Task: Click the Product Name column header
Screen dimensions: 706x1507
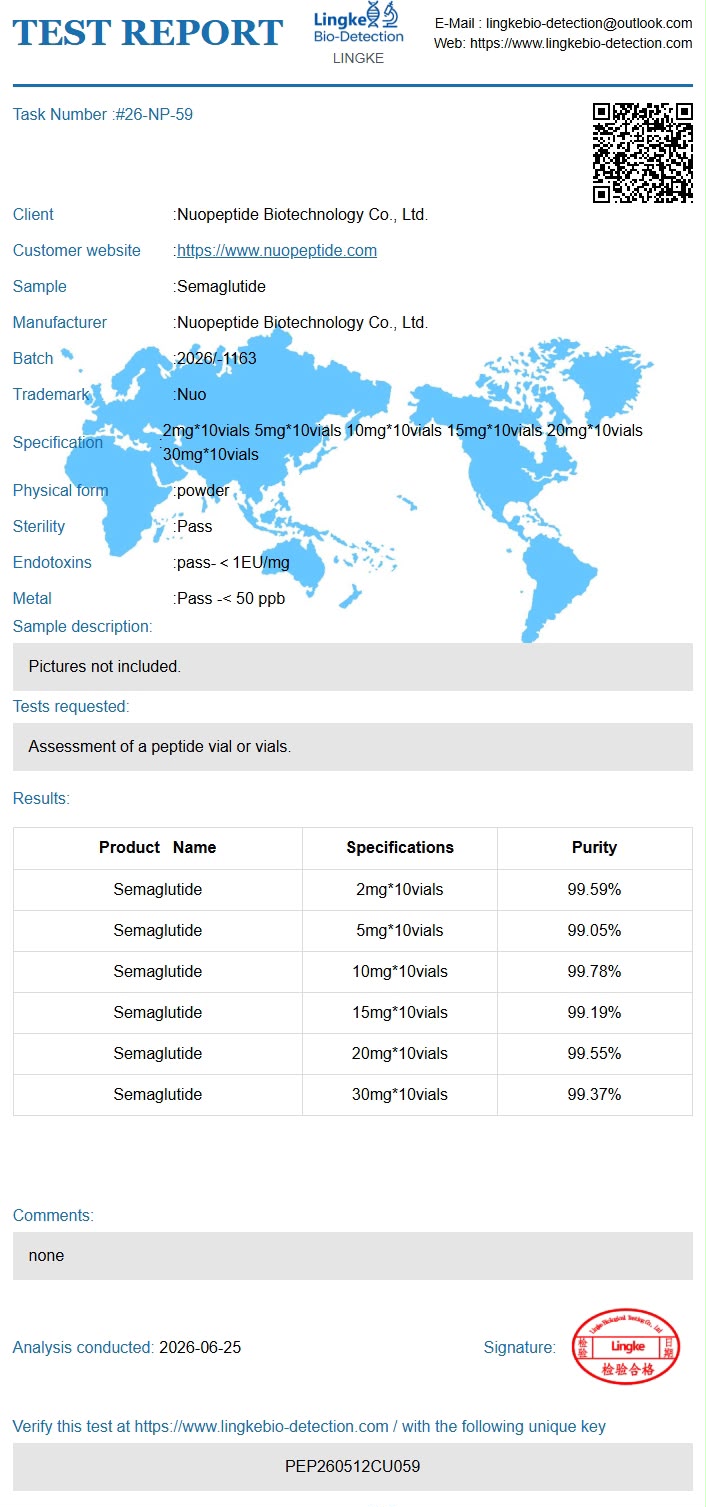Action: 158,848
